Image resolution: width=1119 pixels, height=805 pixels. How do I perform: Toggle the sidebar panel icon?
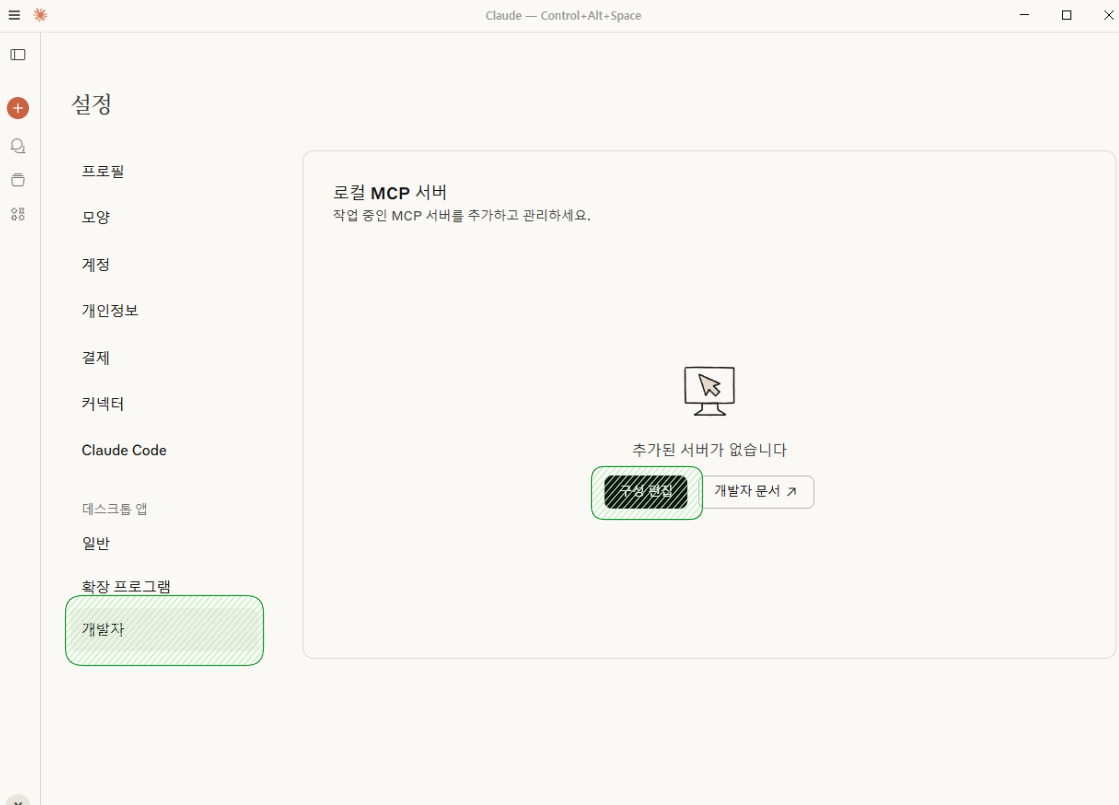tap(18, 55)
